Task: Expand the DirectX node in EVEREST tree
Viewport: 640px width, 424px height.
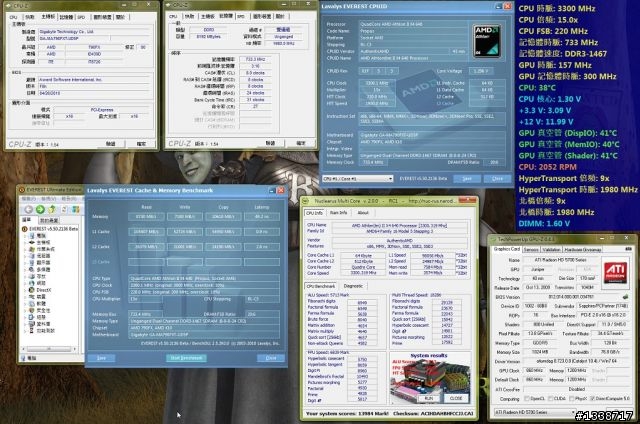Action: coord(25,290)
